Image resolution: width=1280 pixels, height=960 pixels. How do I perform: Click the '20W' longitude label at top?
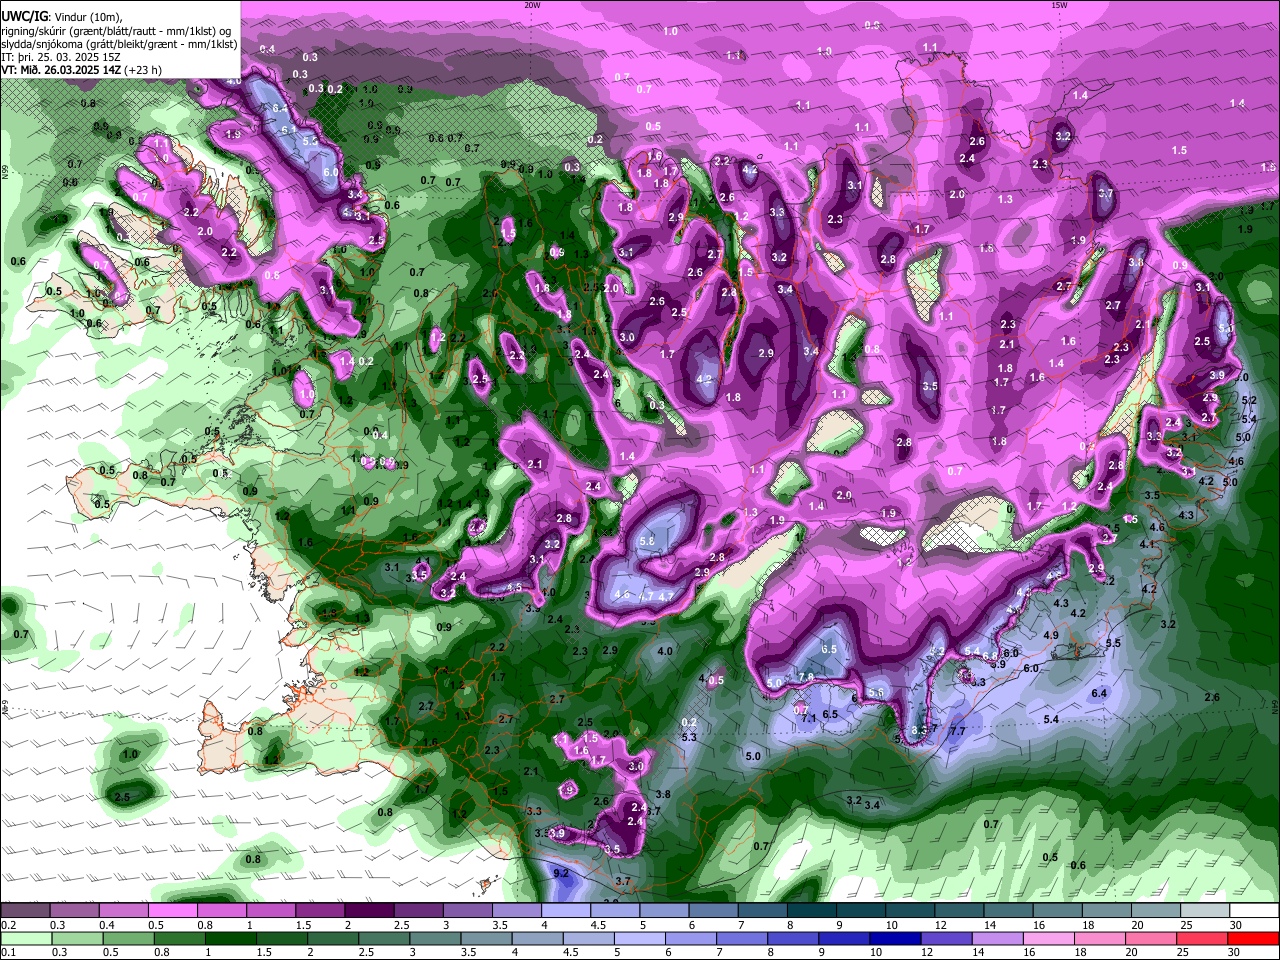[532, 4]
